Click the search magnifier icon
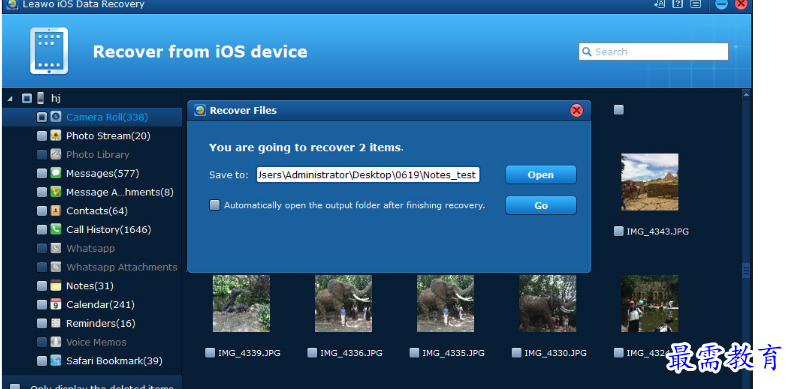 click(x=586, y=51)
